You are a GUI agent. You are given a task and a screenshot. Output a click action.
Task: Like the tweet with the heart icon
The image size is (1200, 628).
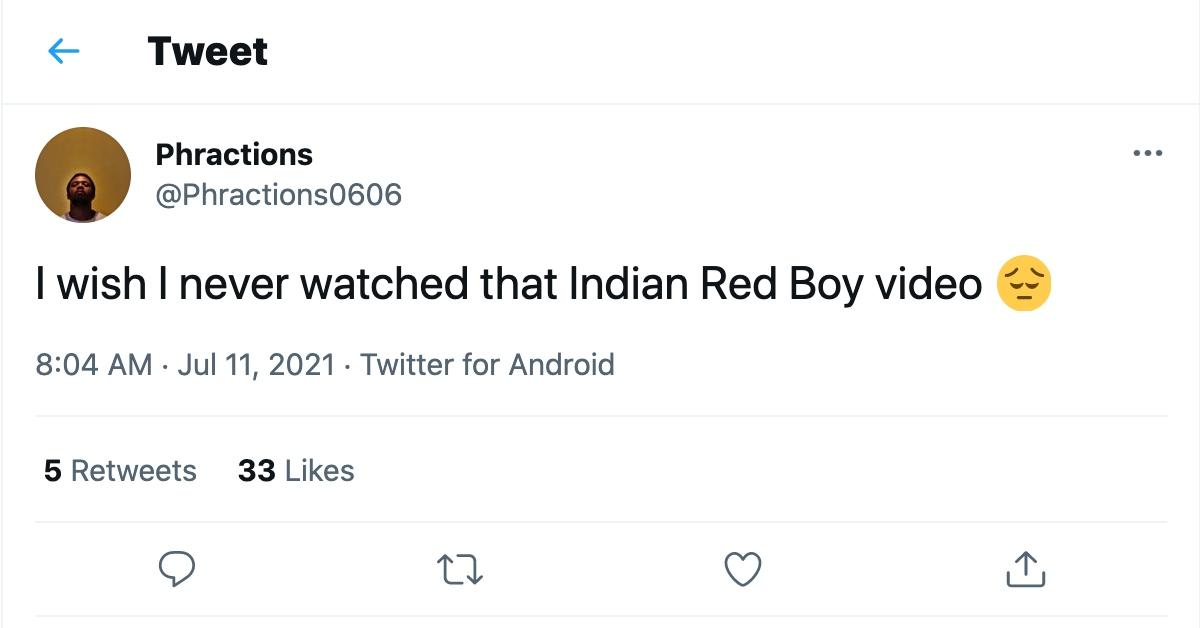[742, 569]
